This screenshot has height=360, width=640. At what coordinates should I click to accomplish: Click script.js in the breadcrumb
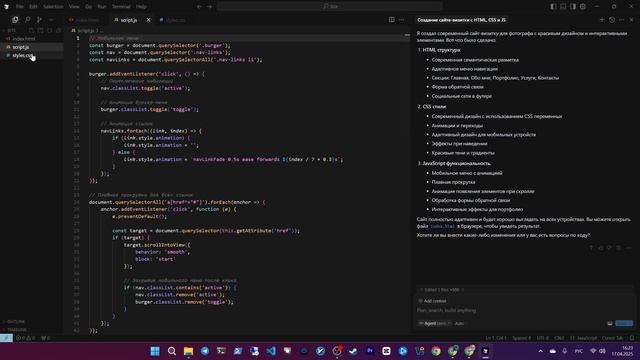[87, 30]
